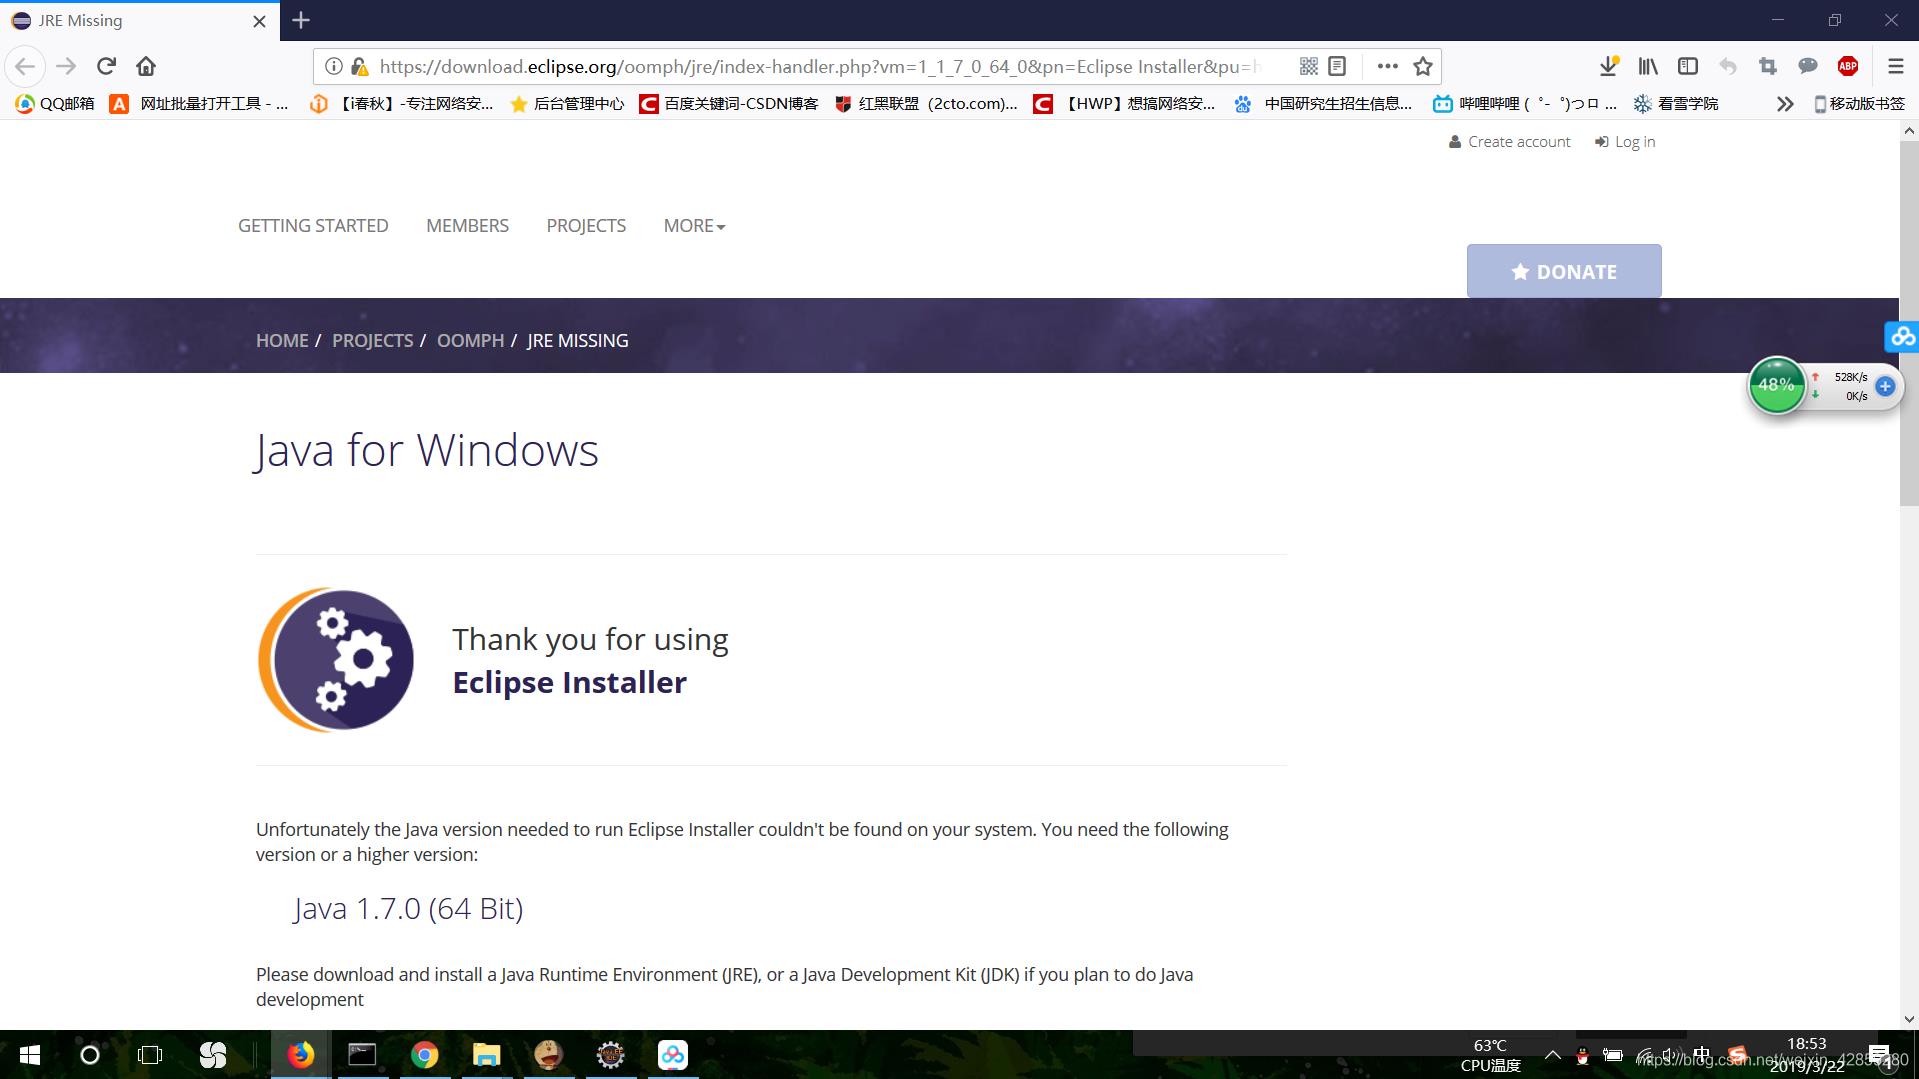Open the downloads arrow icon

pyautogui.click(x=1608, y=66)
